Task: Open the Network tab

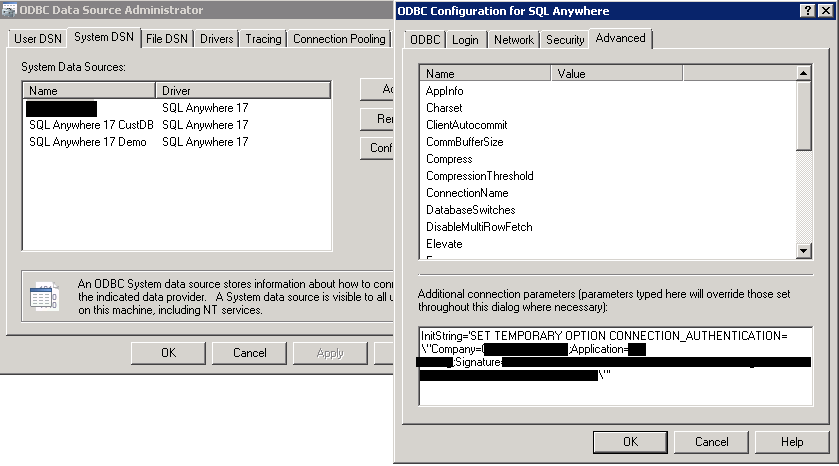Action: [x=514, y=40]
